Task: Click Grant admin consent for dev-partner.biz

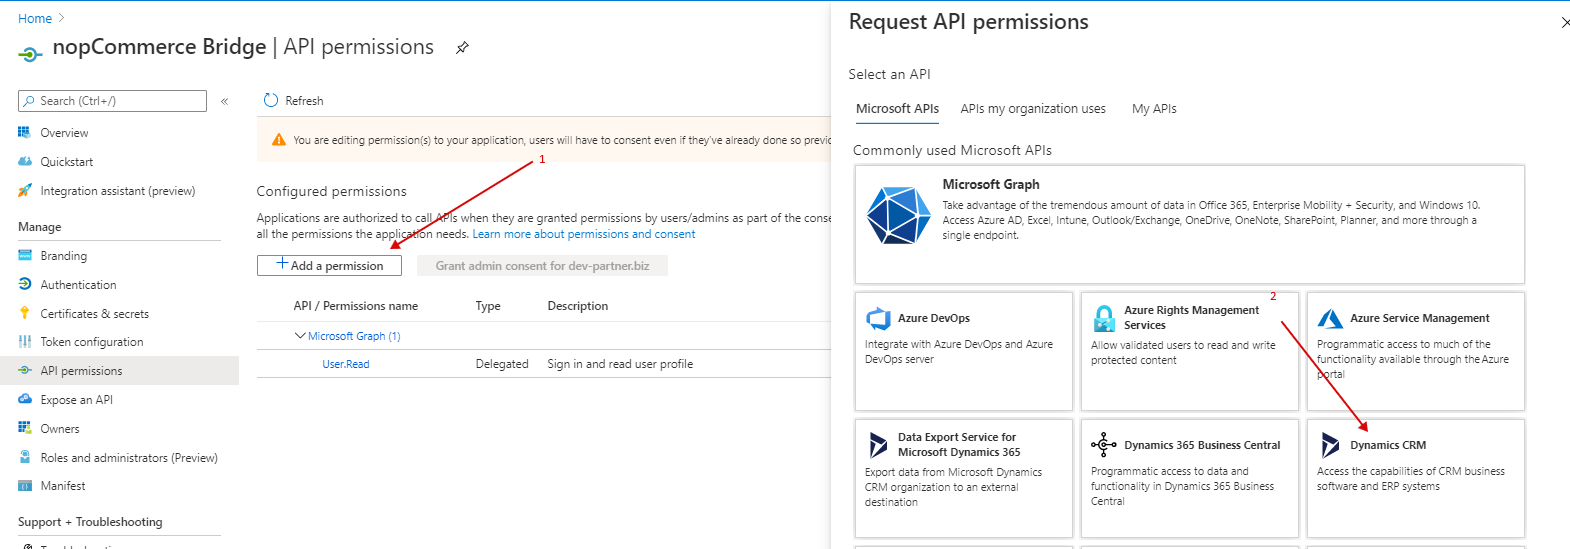Action: click(x=542, y=265)
